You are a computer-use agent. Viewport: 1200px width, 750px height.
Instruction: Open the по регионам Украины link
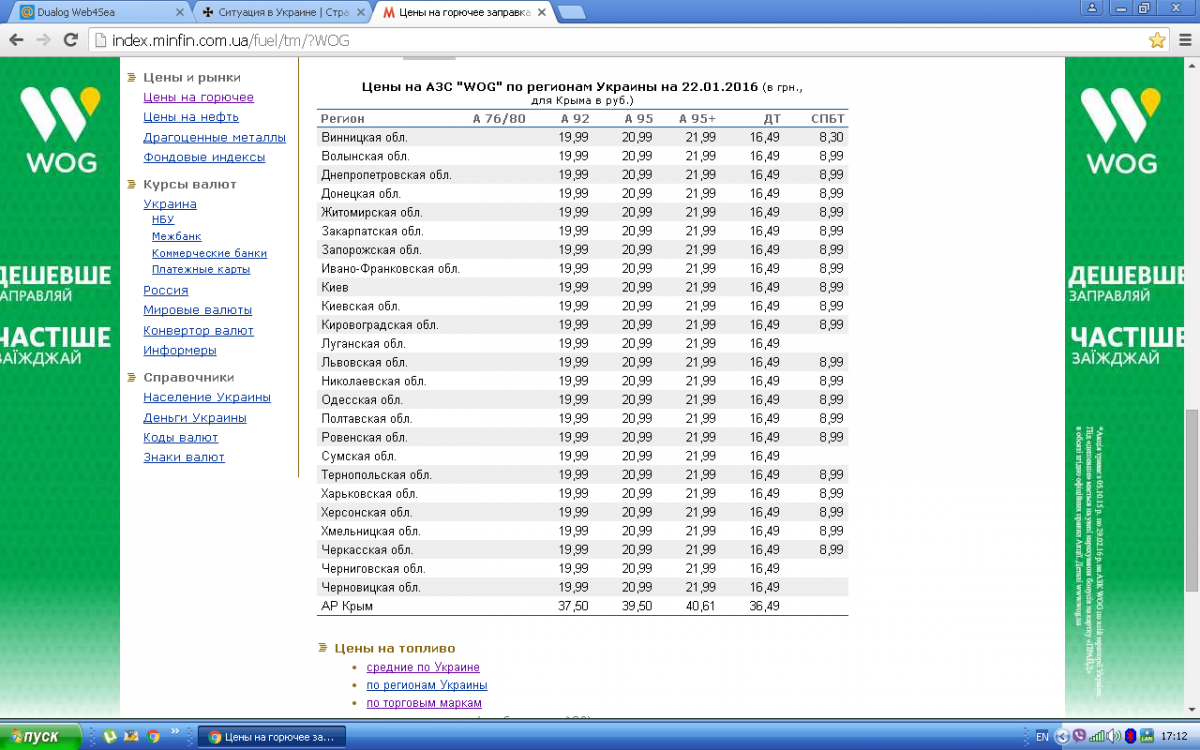tap(427, 685)
